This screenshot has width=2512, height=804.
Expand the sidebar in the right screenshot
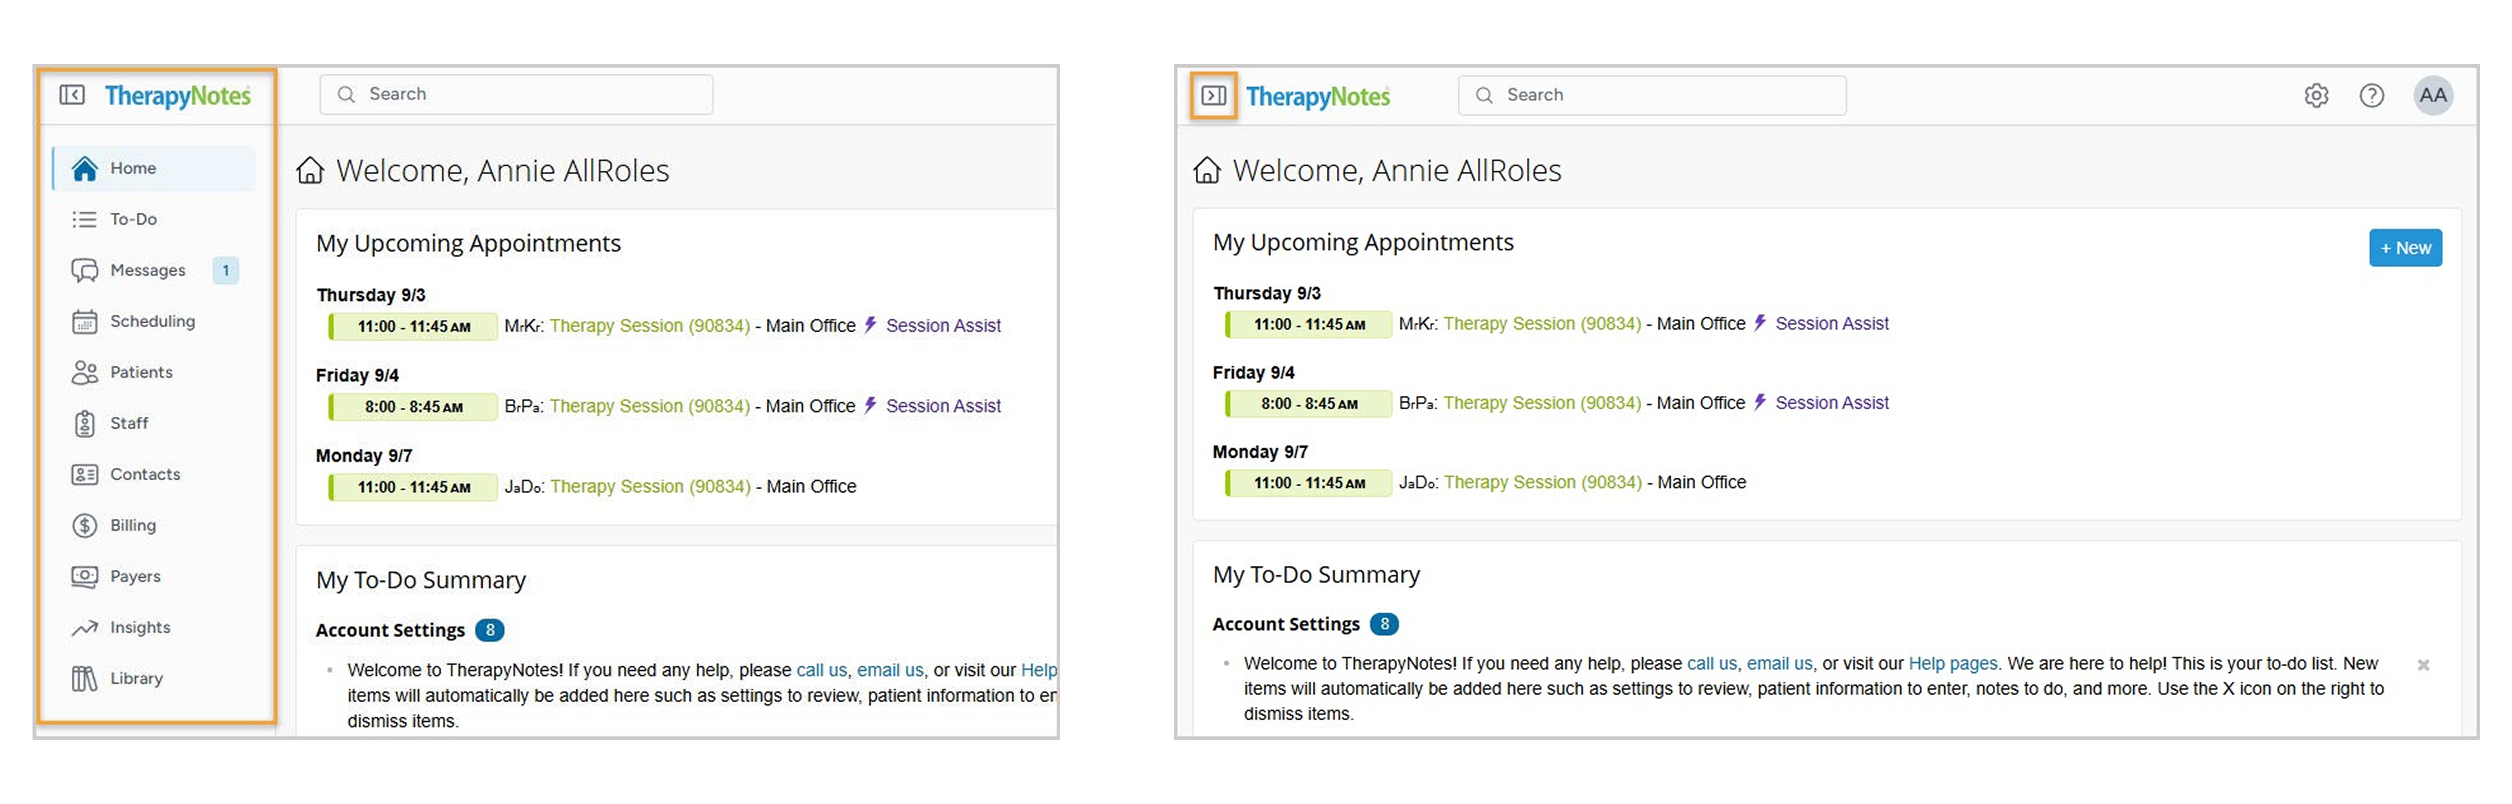1213,96
